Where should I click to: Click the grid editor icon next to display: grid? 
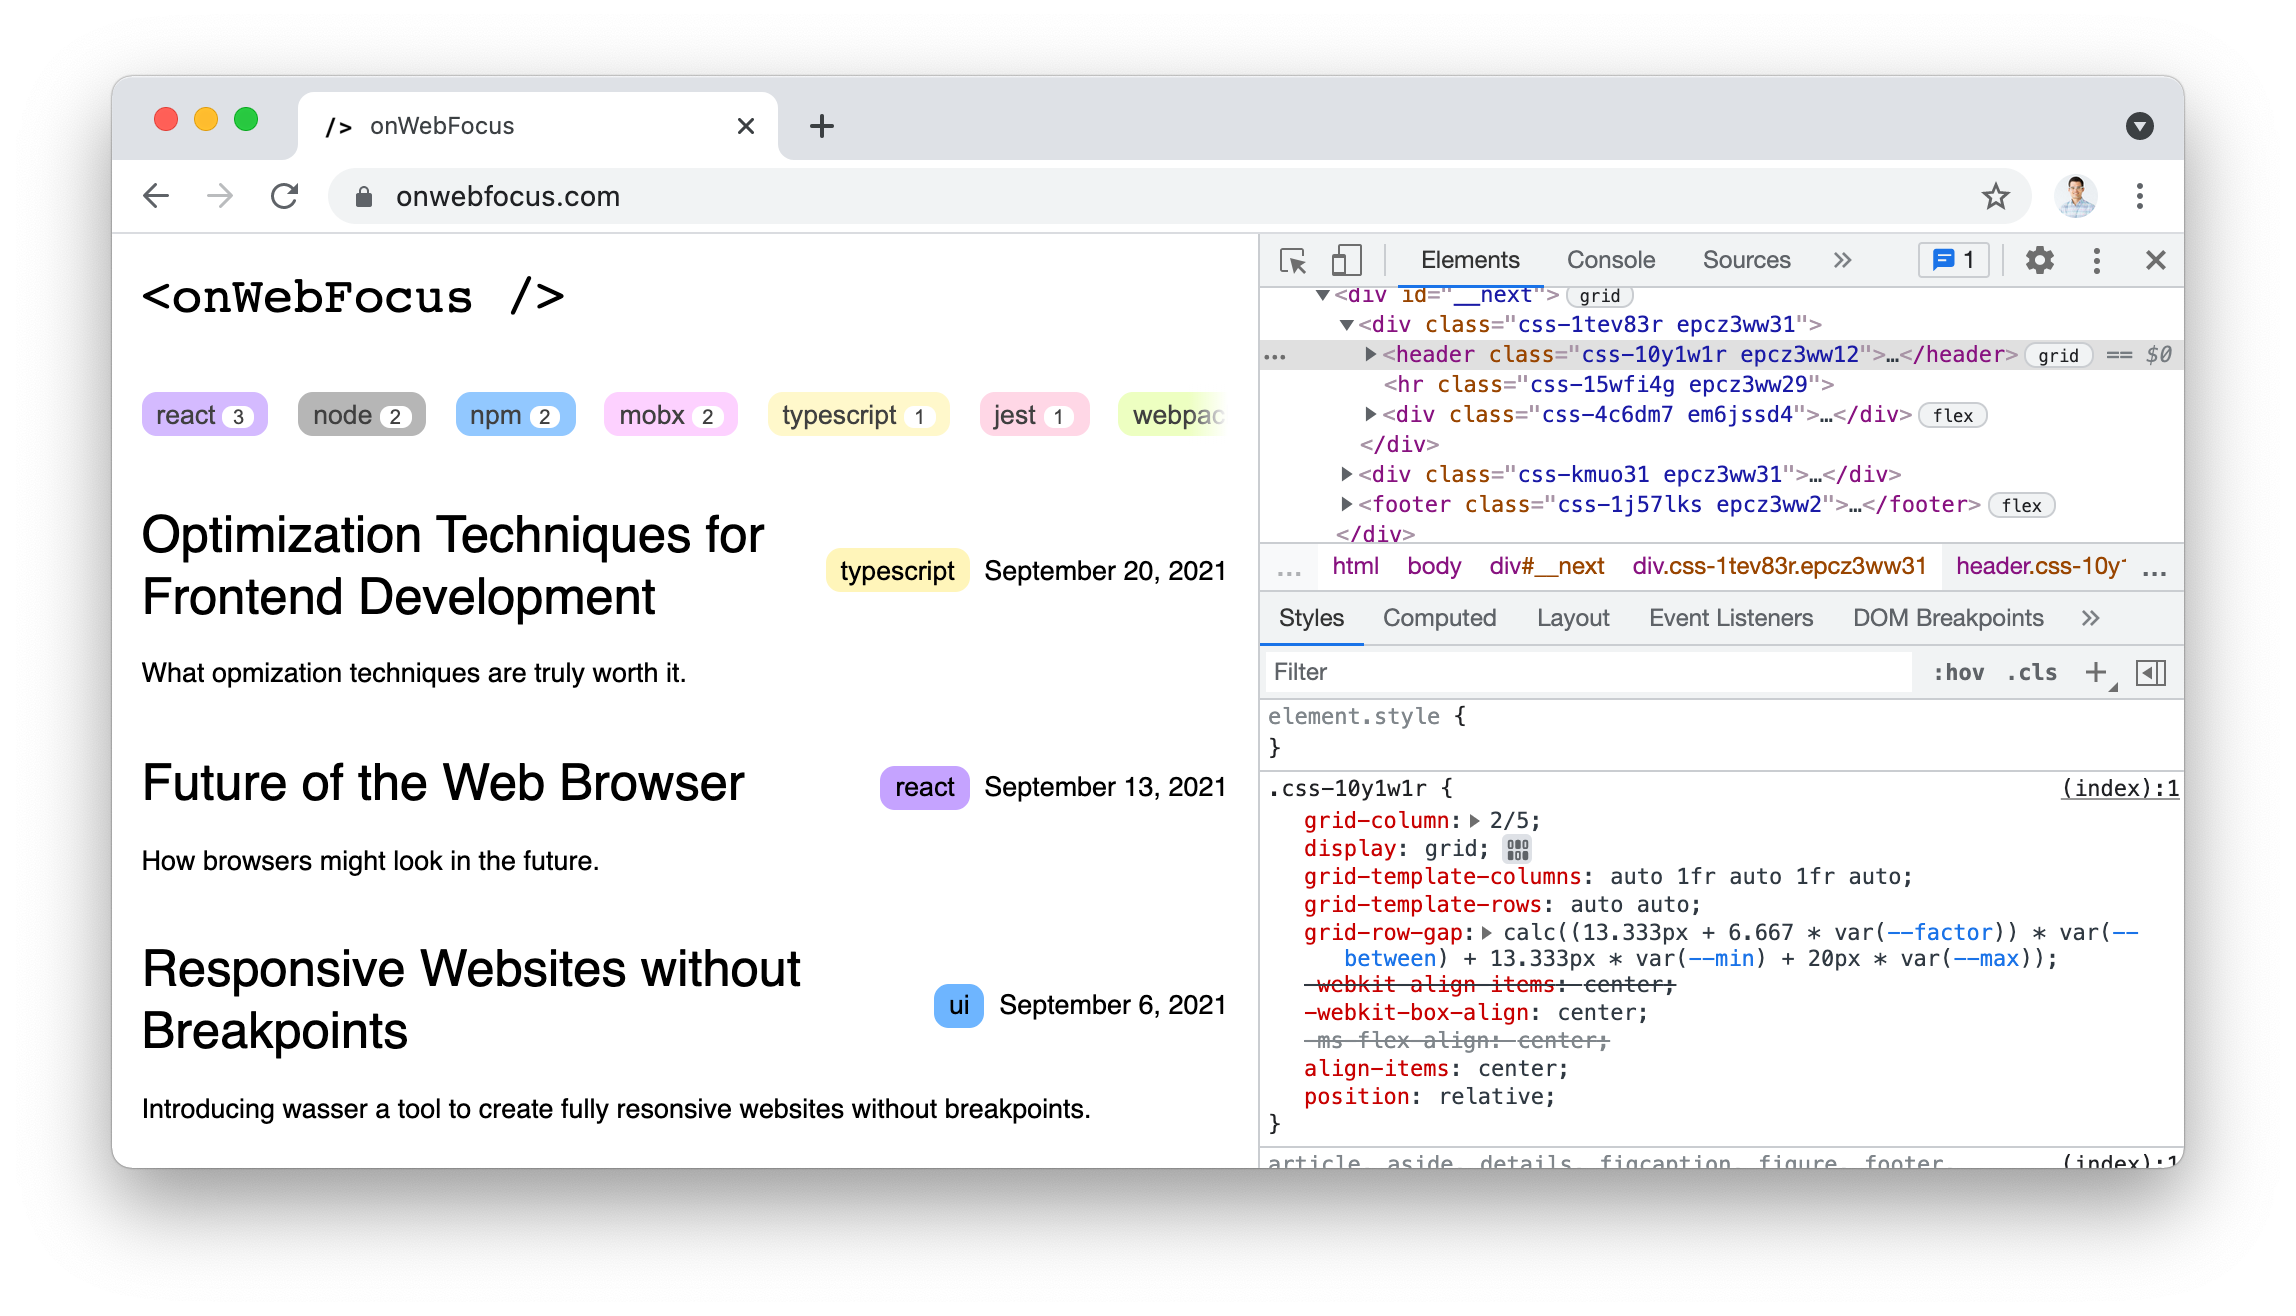pos(1516,848)
